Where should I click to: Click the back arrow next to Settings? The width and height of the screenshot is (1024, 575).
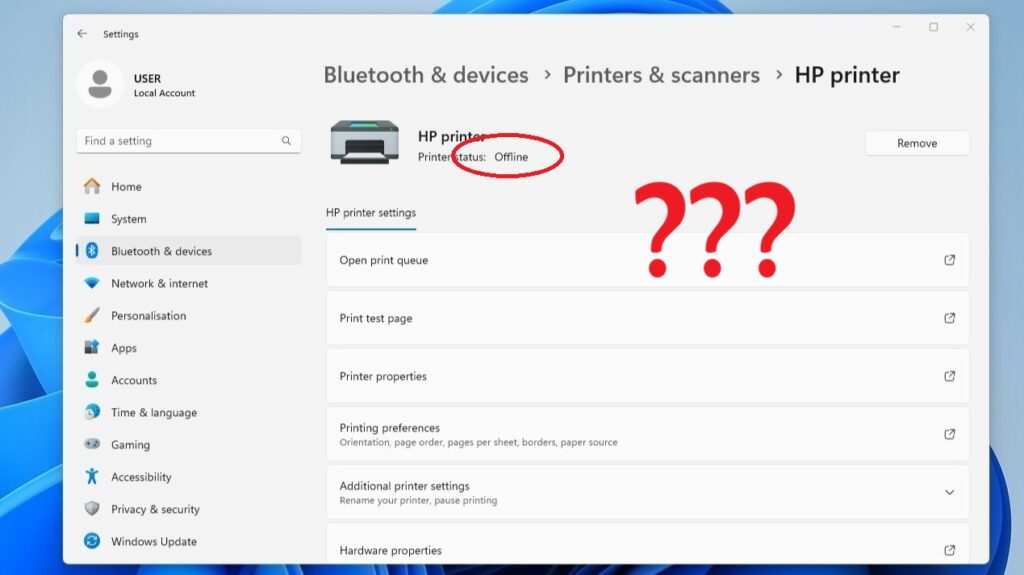click(x=82, y=34)
